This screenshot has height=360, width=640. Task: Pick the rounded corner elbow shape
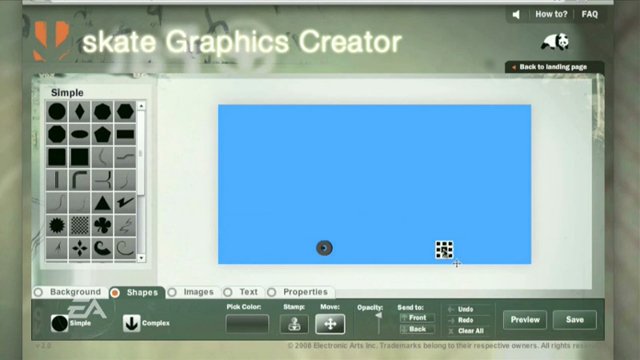80,180
